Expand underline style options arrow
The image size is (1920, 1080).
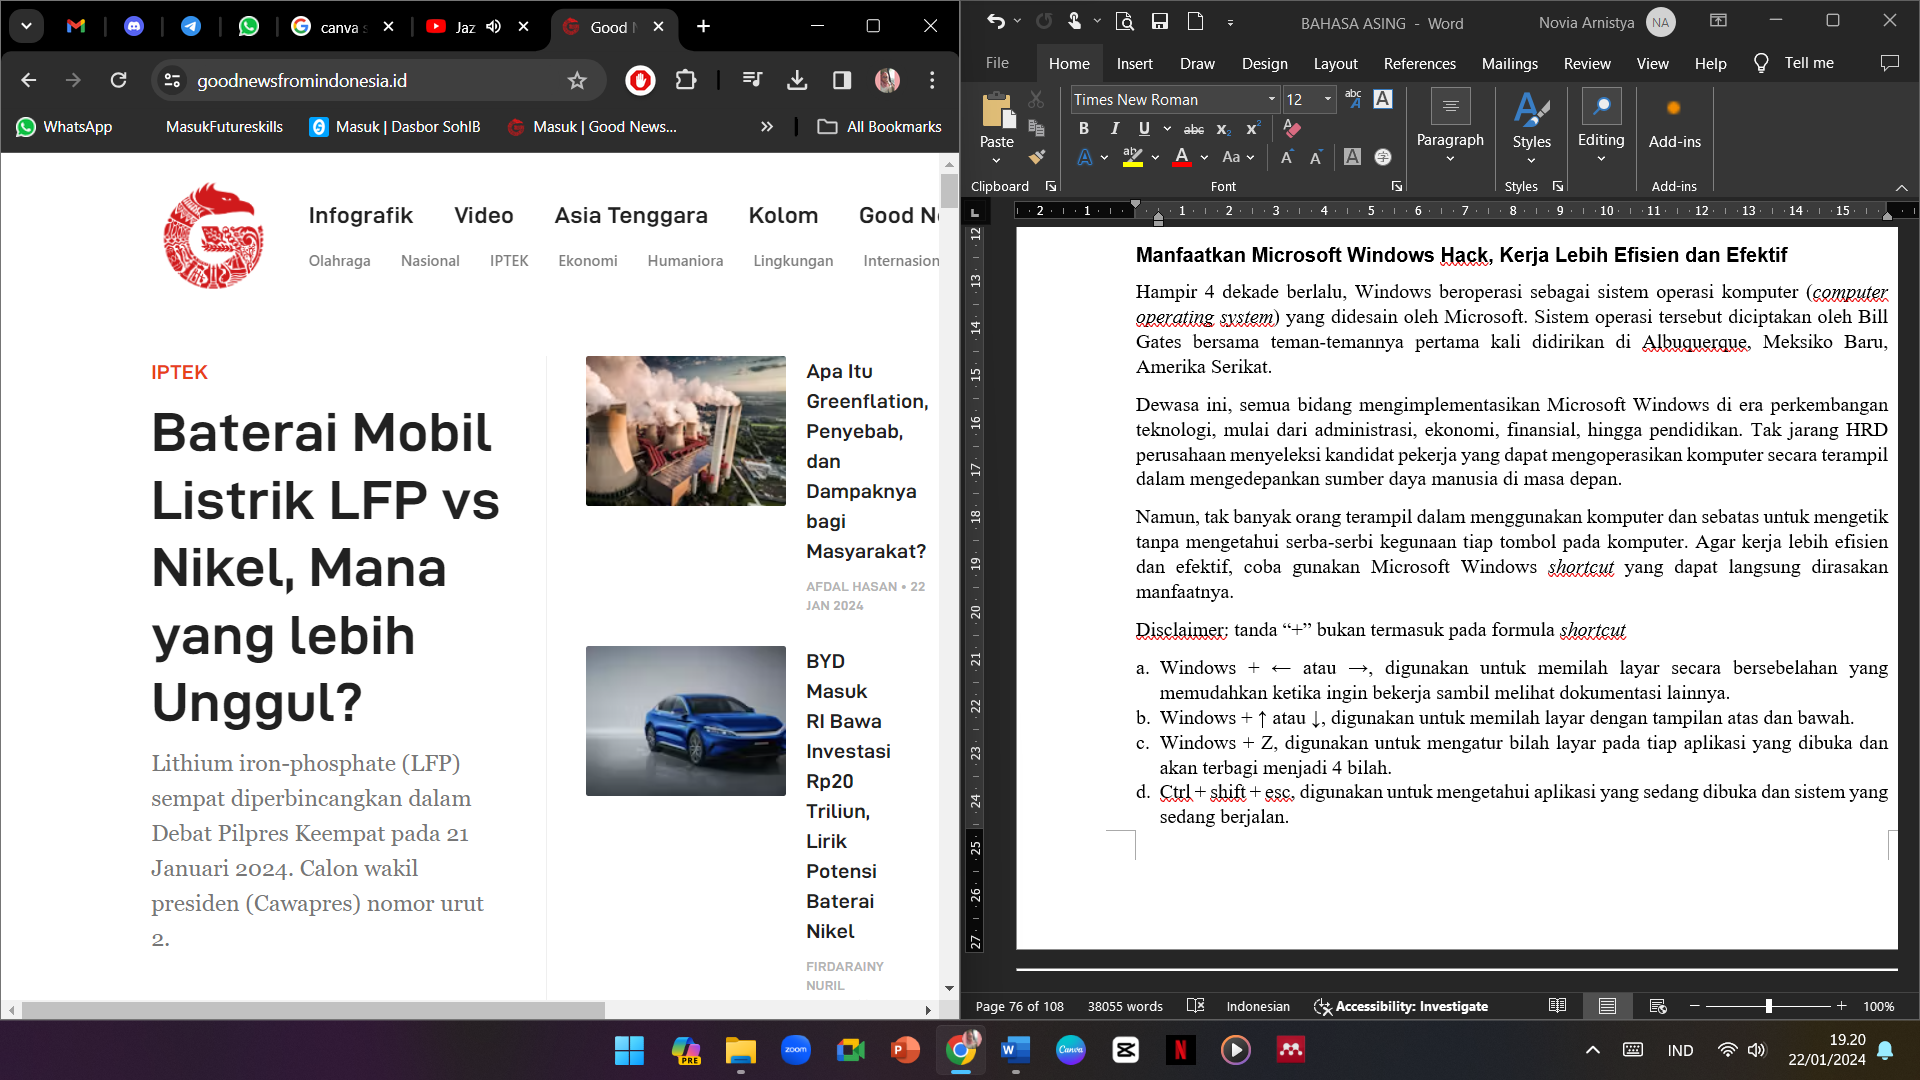pos(1166,128)
